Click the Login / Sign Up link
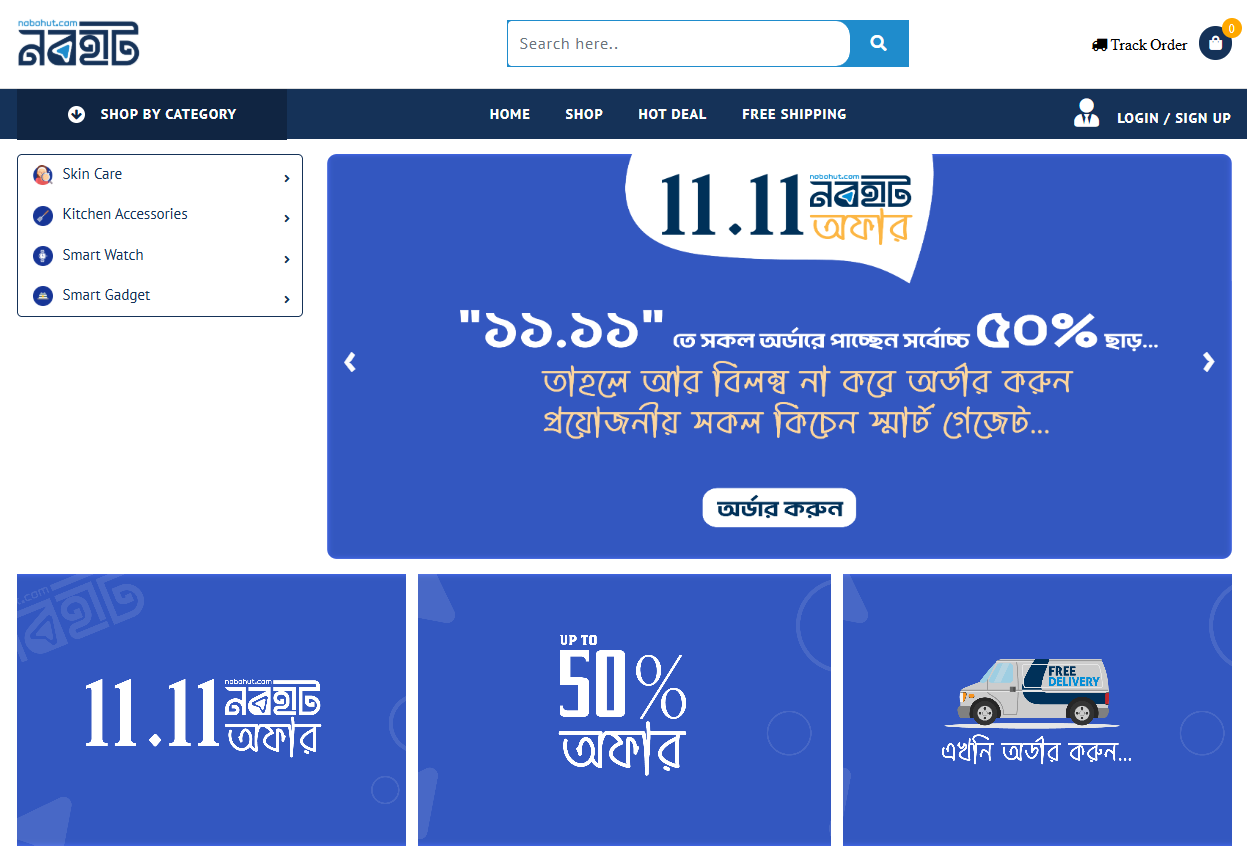Viewport: 1247px width, 858px height. tap(1174, 118)
